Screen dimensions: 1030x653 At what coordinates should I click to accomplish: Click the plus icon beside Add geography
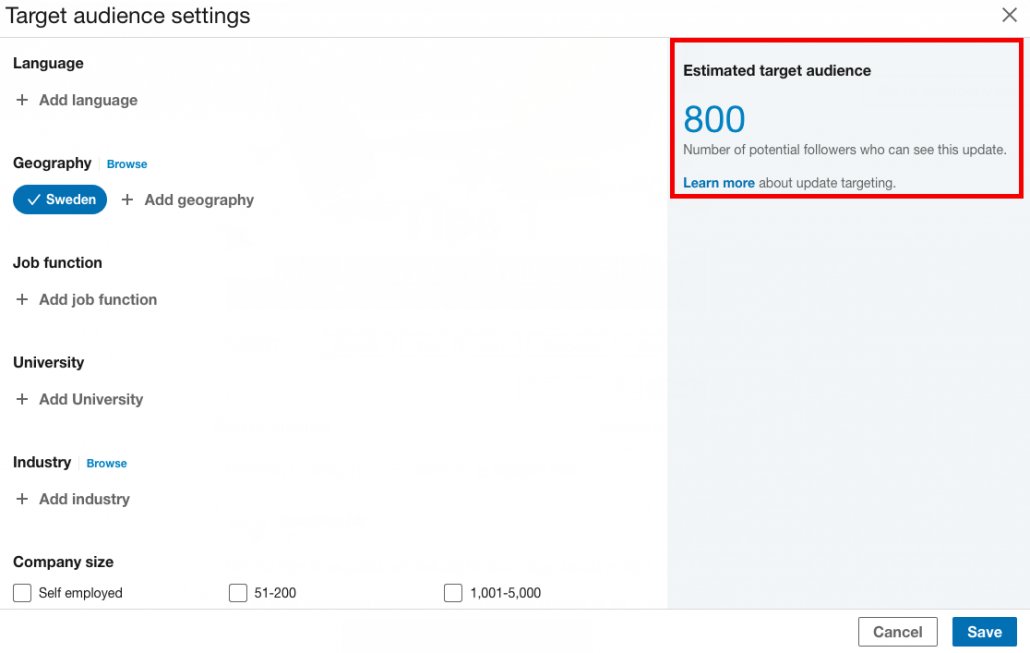pyautogui.click(x=127, y=200)
